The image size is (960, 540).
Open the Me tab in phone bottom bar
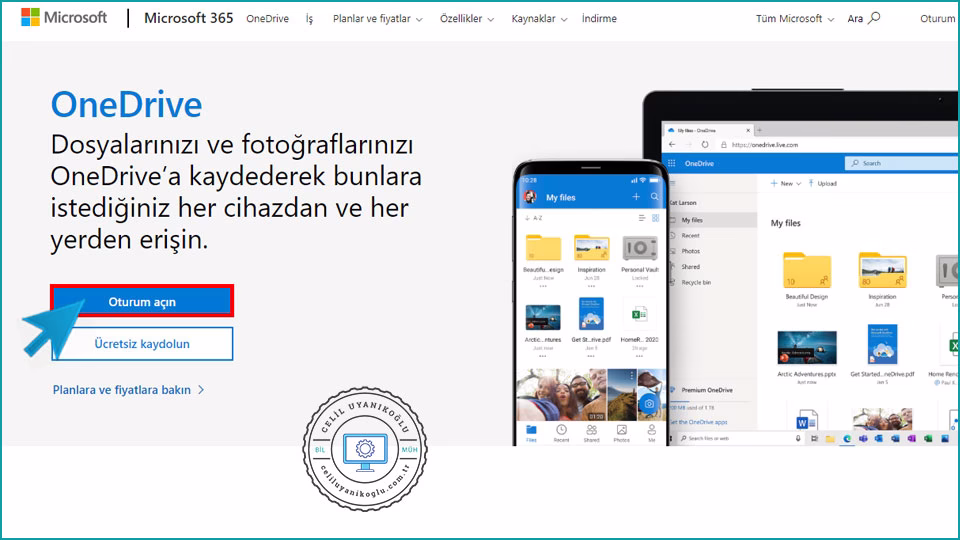tap(651, 433)
